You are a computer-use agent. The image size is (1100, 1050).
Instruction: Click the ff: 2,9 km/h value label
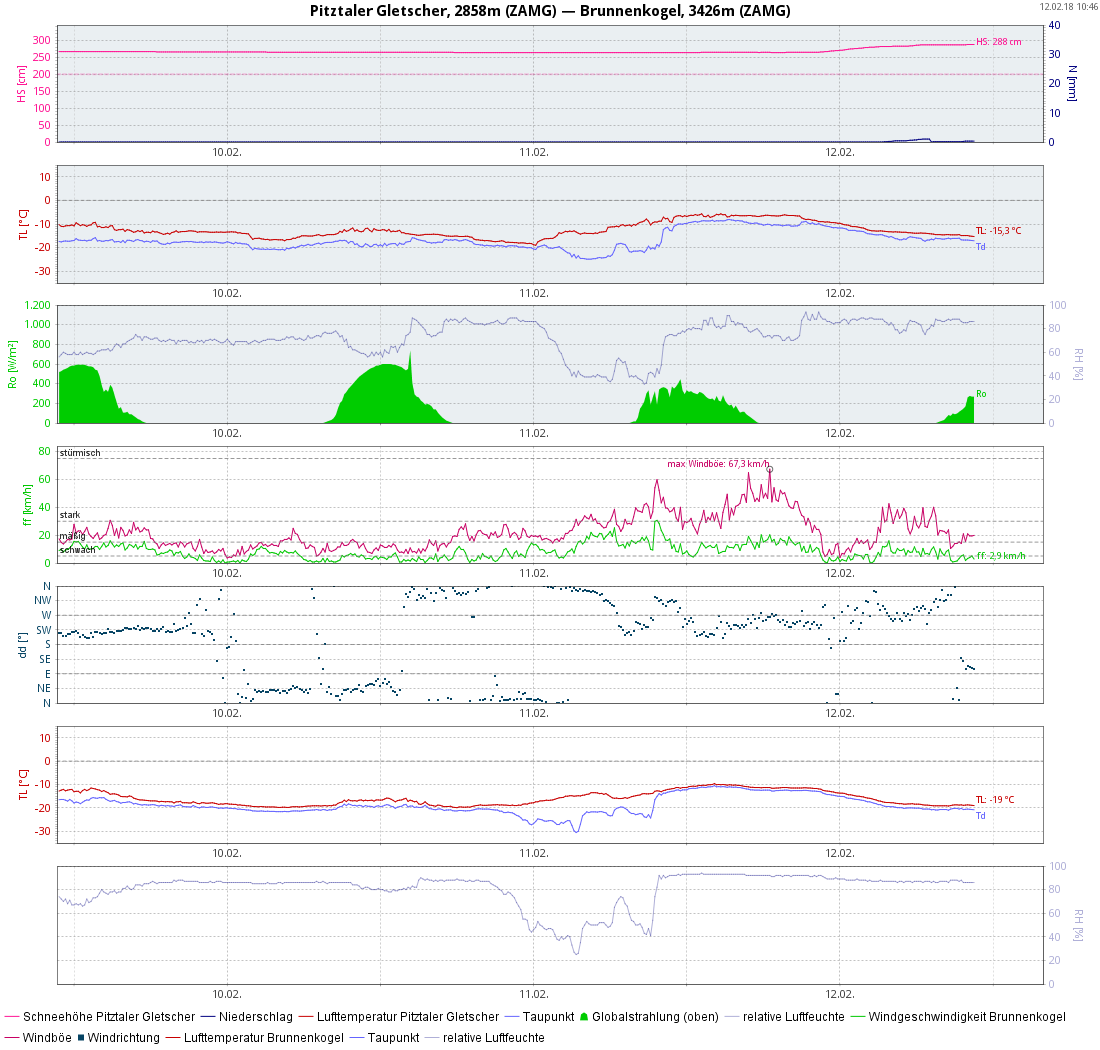click(1001, 556)
